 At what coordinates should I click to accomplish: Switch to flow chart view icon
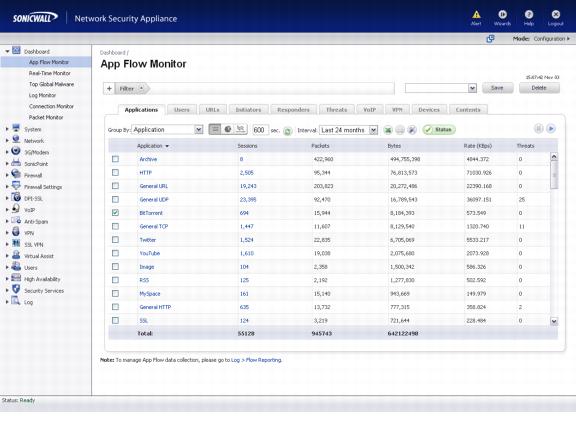click(240, 129)
